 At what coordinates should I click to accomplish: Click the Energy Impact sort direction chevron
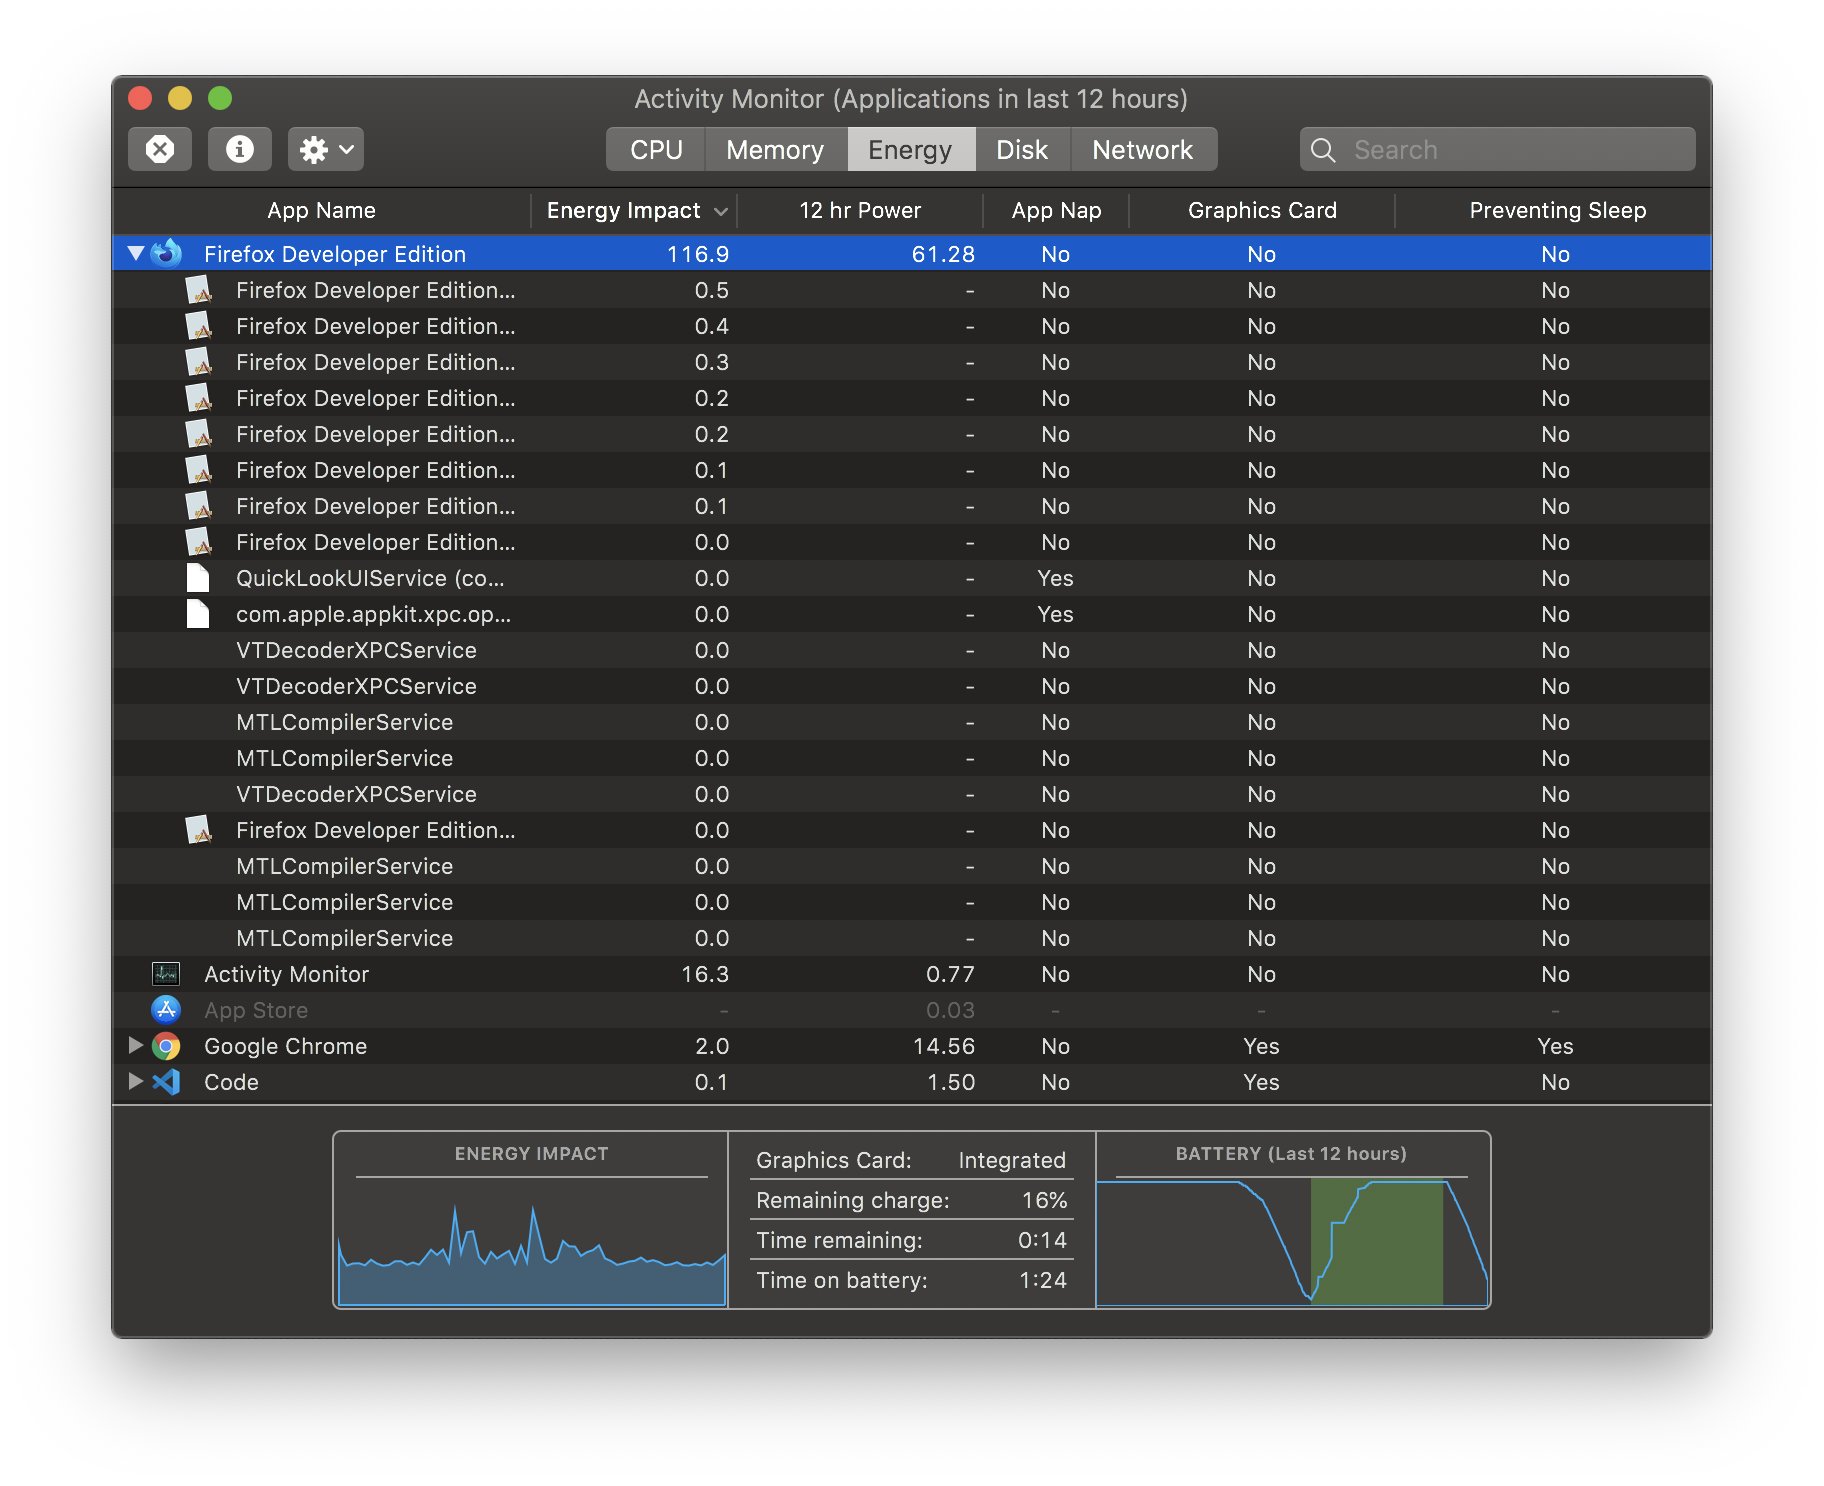720,211
